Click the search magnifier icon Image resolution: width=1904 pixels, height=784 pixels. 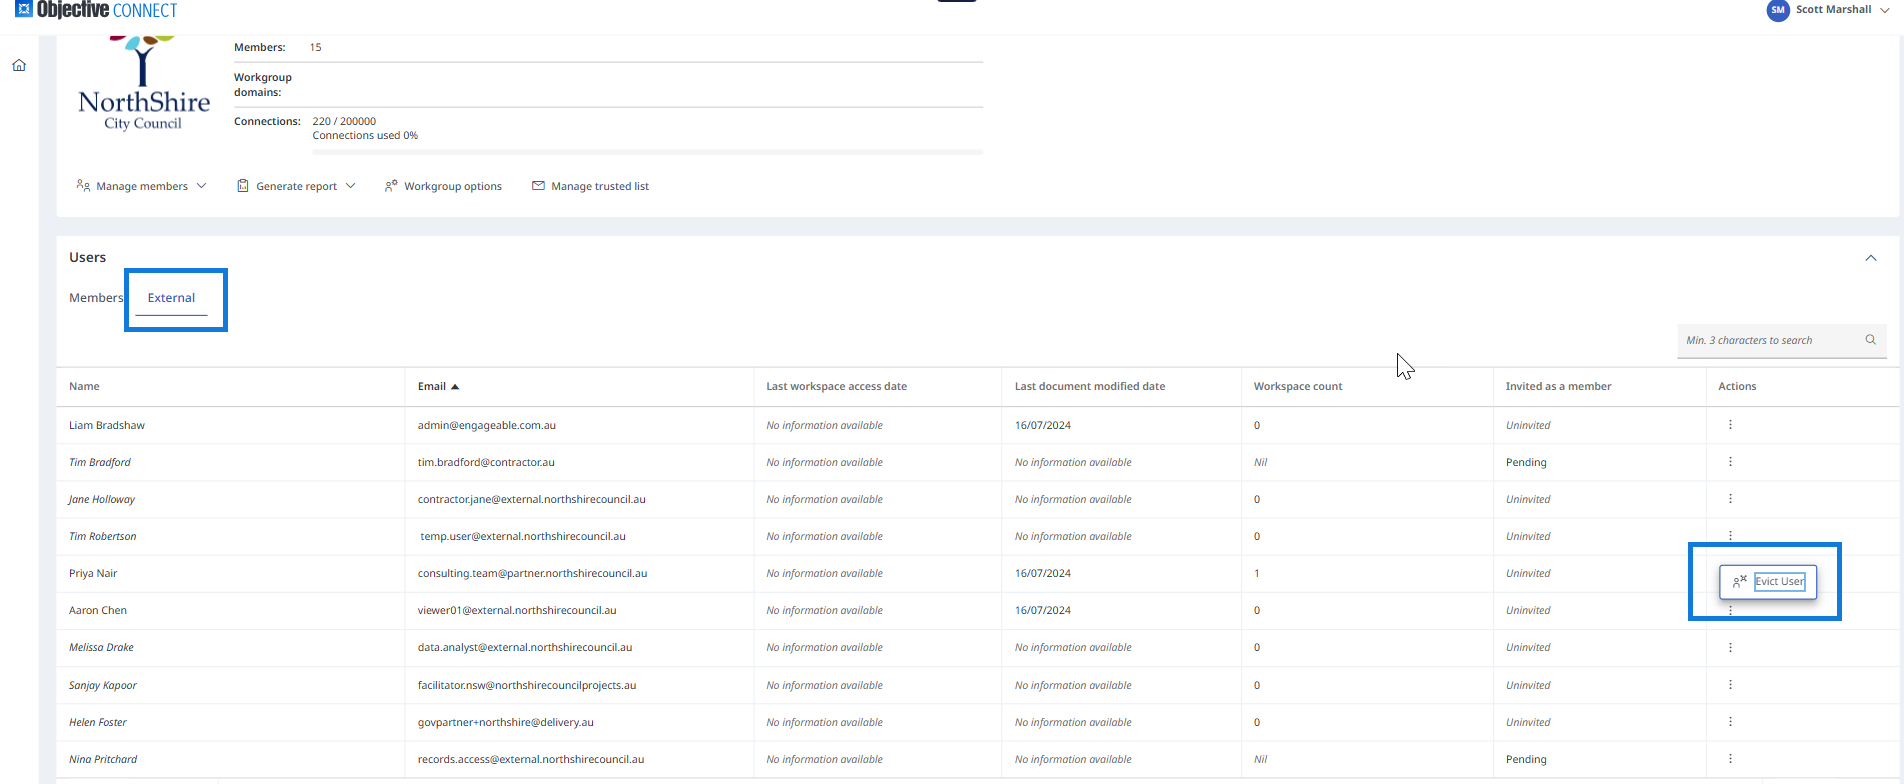pos(1870,340)
